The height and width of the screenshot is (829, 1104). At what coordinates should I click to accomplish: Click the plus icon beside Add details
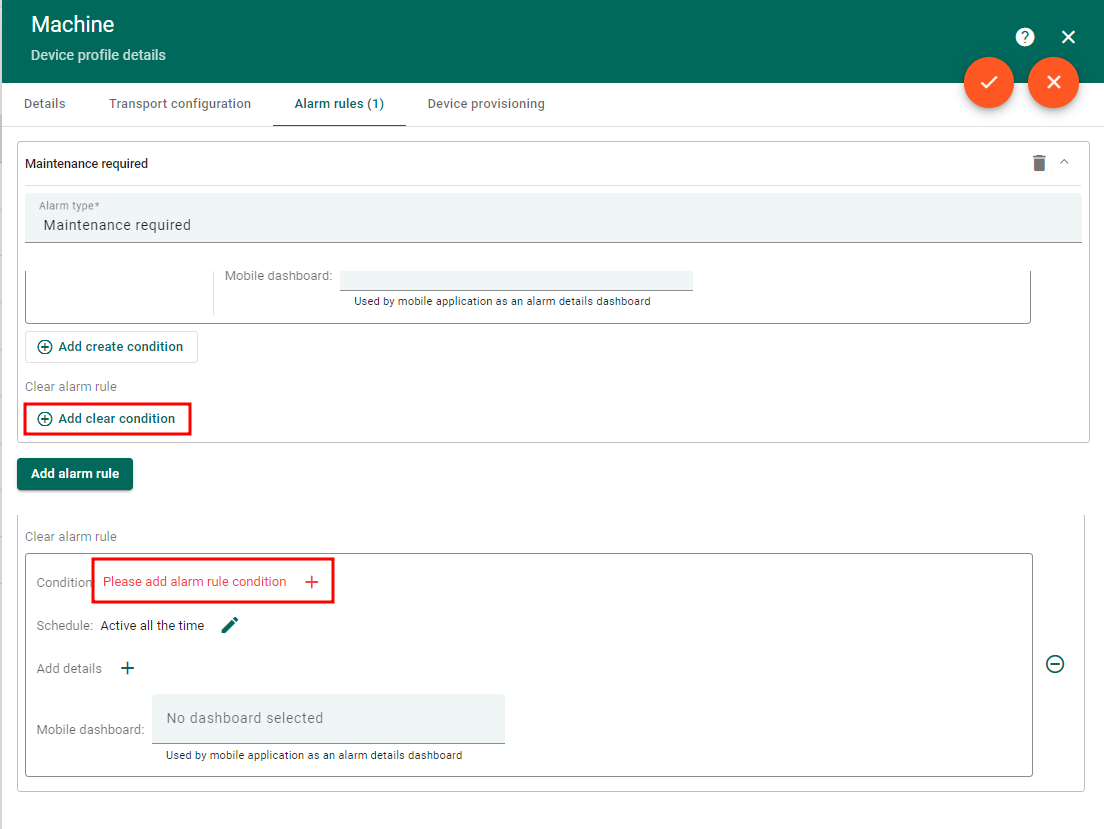point(127,668)
